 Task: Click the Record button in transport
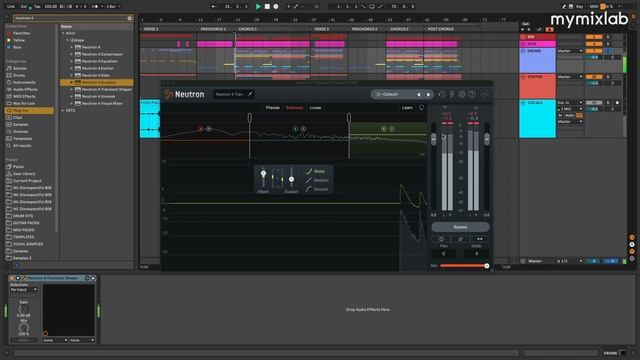tap(276, 7)
